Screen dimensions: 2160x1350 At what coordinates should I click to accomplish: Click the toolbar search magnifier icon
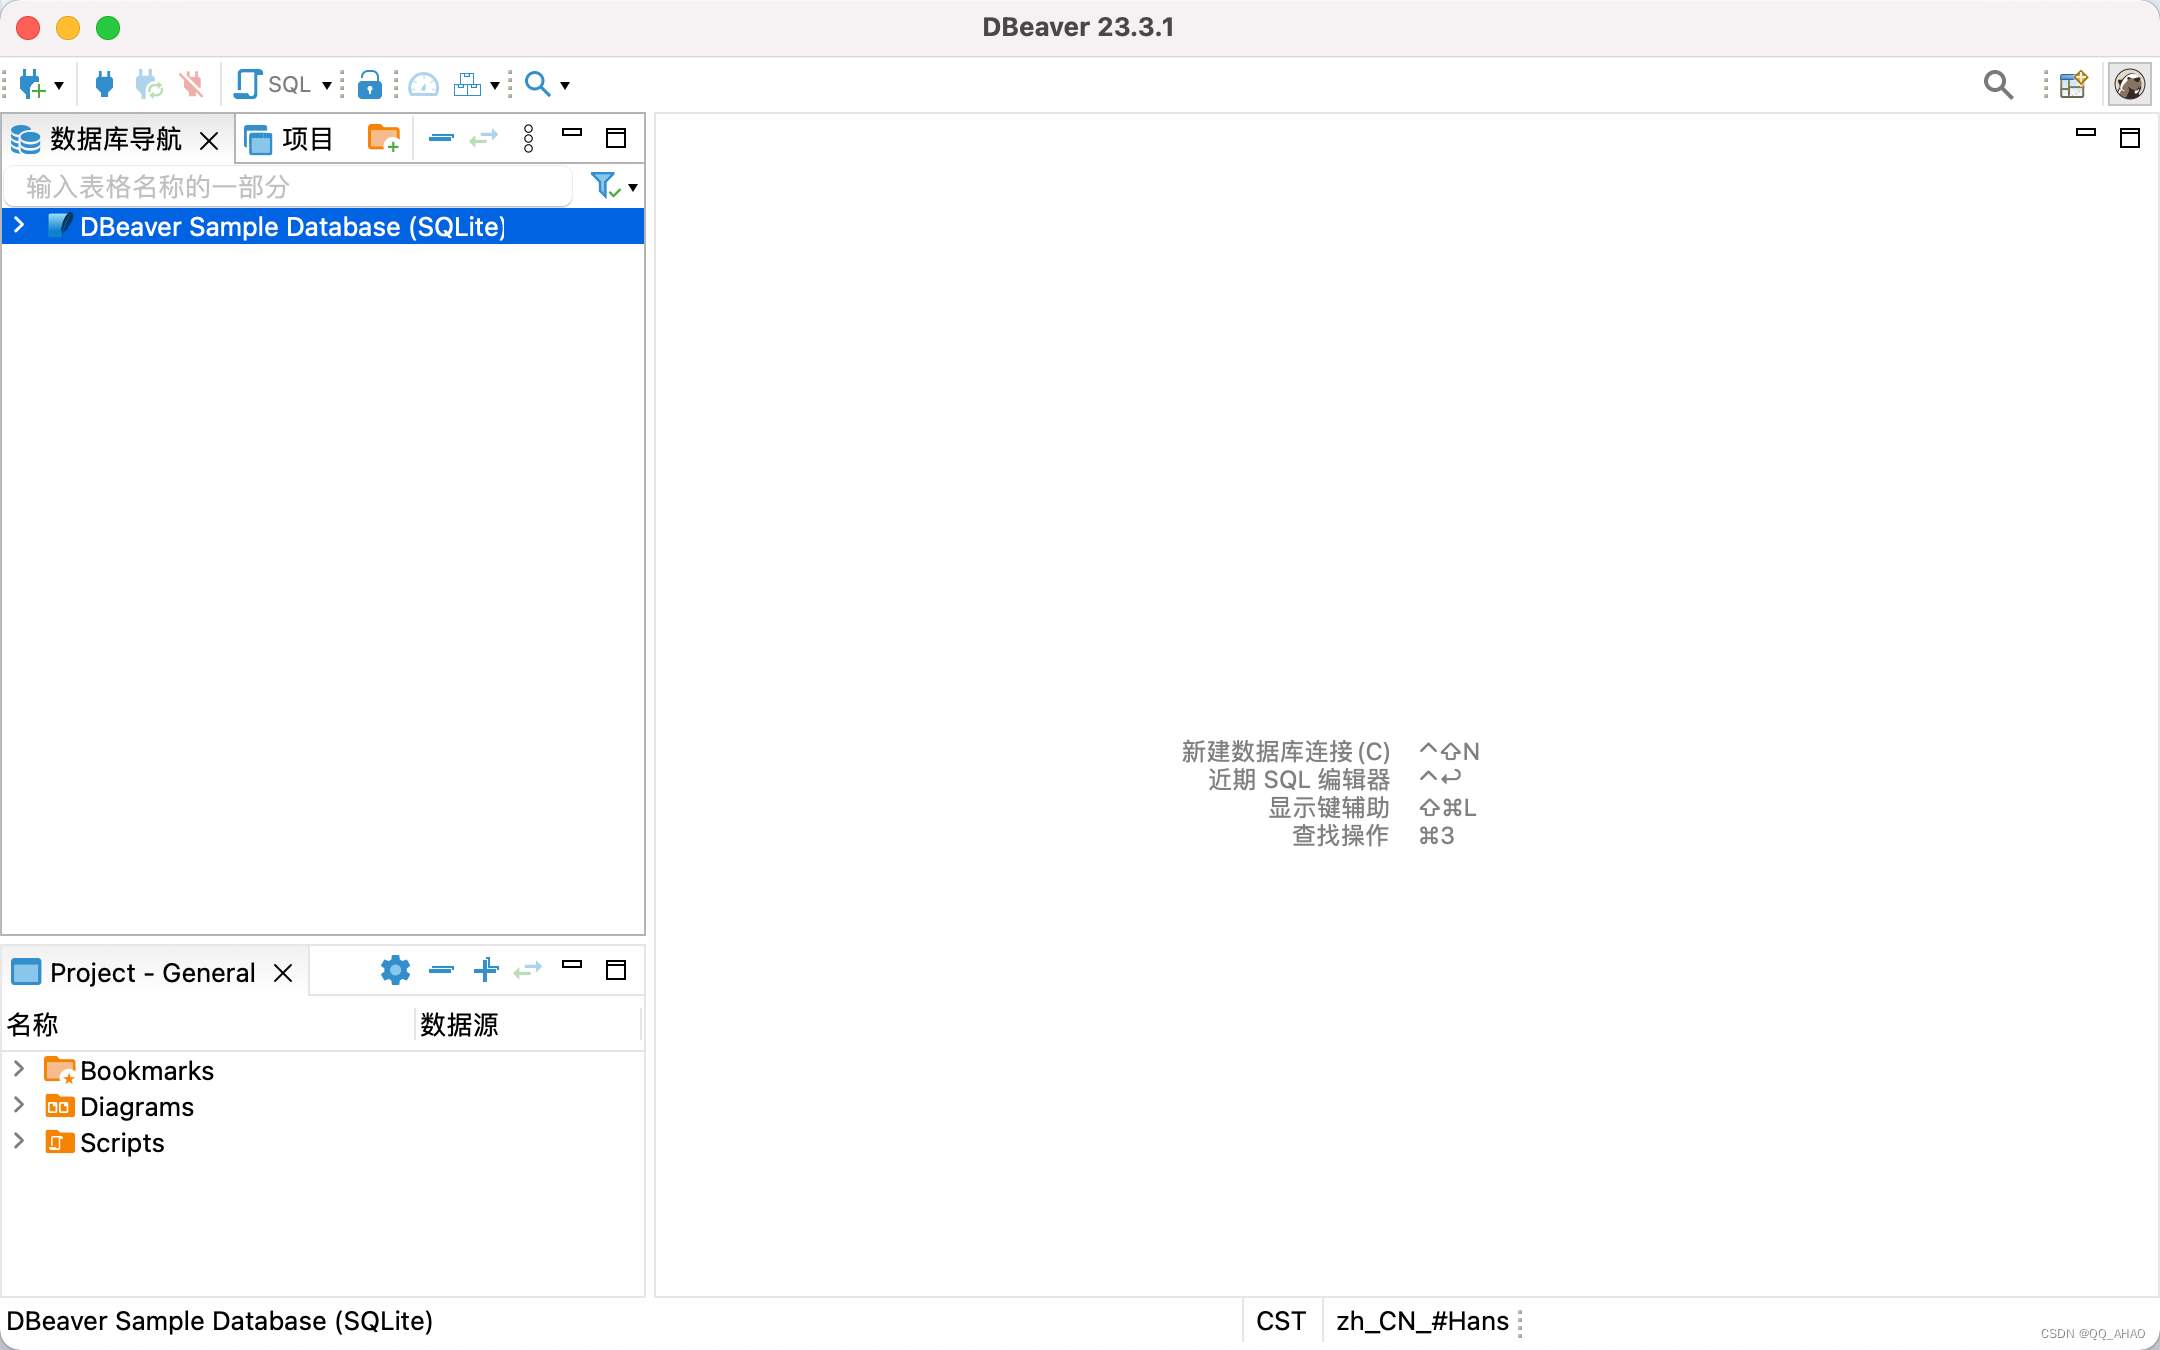[538, 85]
